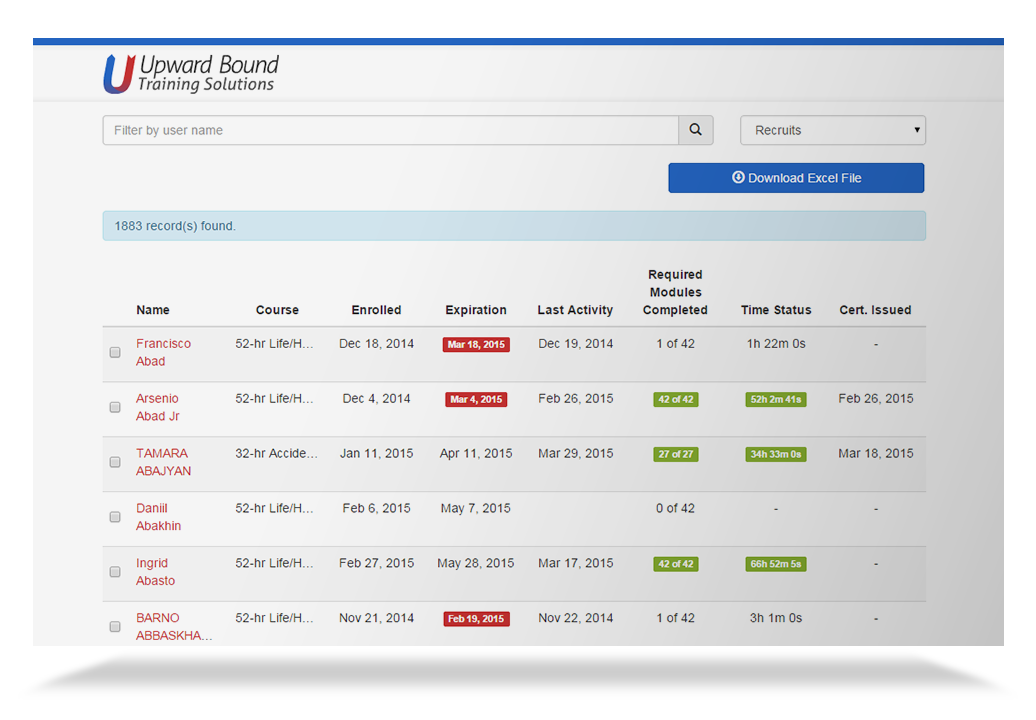Tick the checkbox for Ingrid Abasto

click(x=115, y=572)
